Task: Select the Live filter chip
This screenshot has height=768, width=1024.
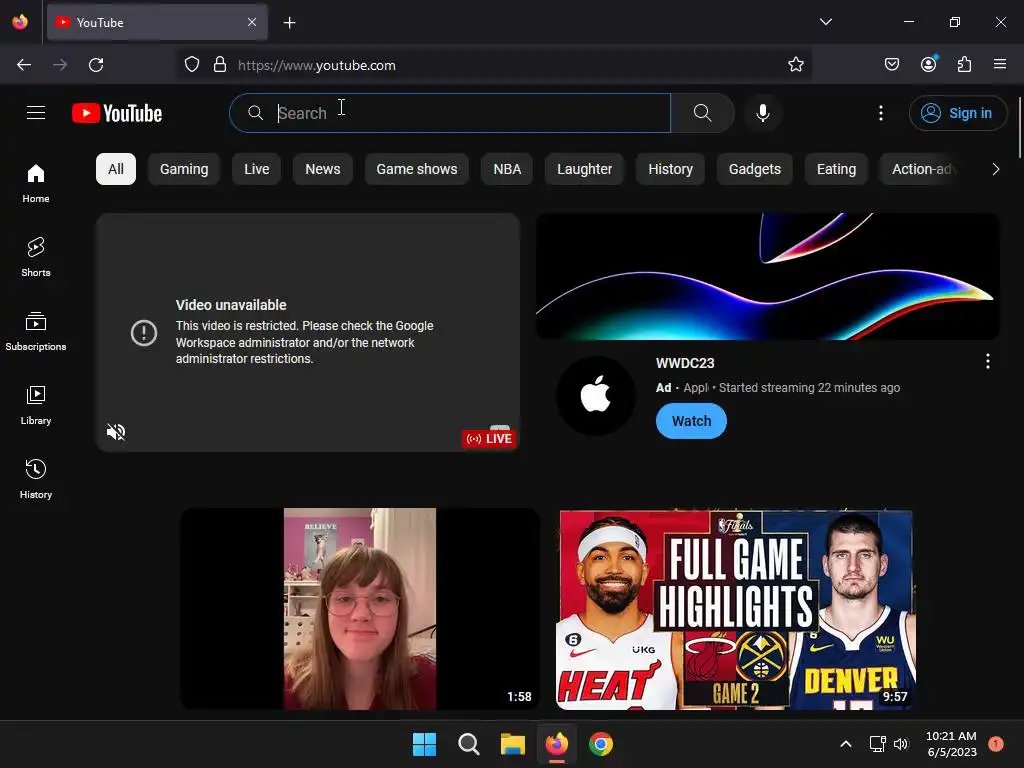Action: click(257, 169)
